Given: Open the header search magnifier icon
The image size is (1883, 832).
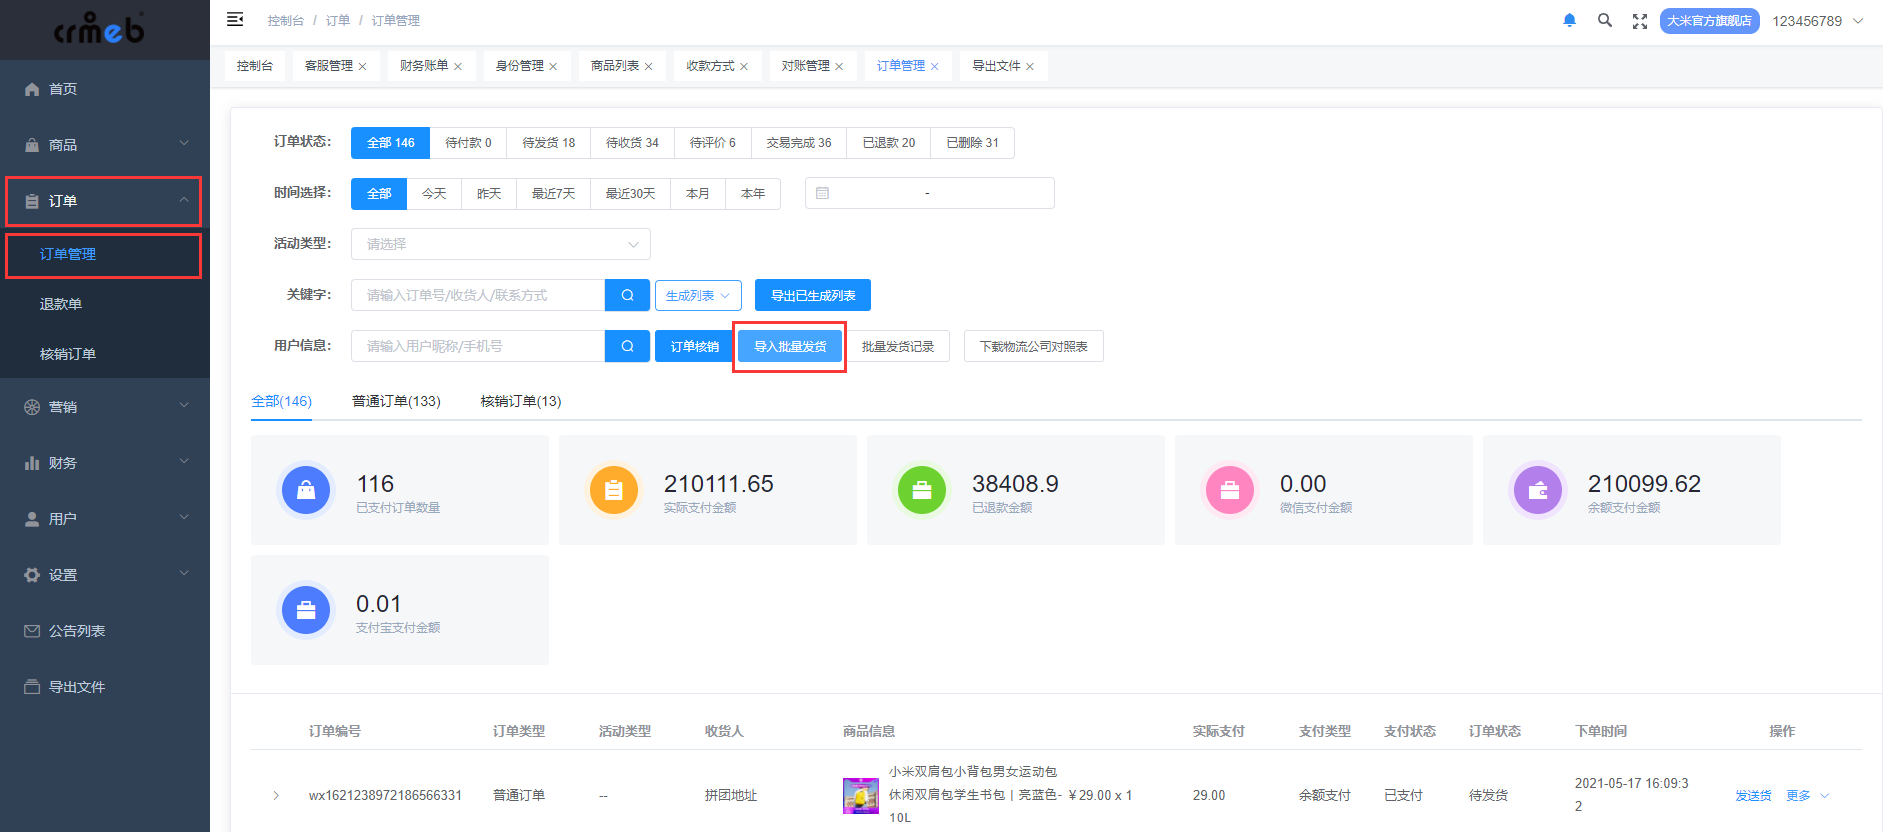Looking at the screenshot, I should click(1605, 20).
